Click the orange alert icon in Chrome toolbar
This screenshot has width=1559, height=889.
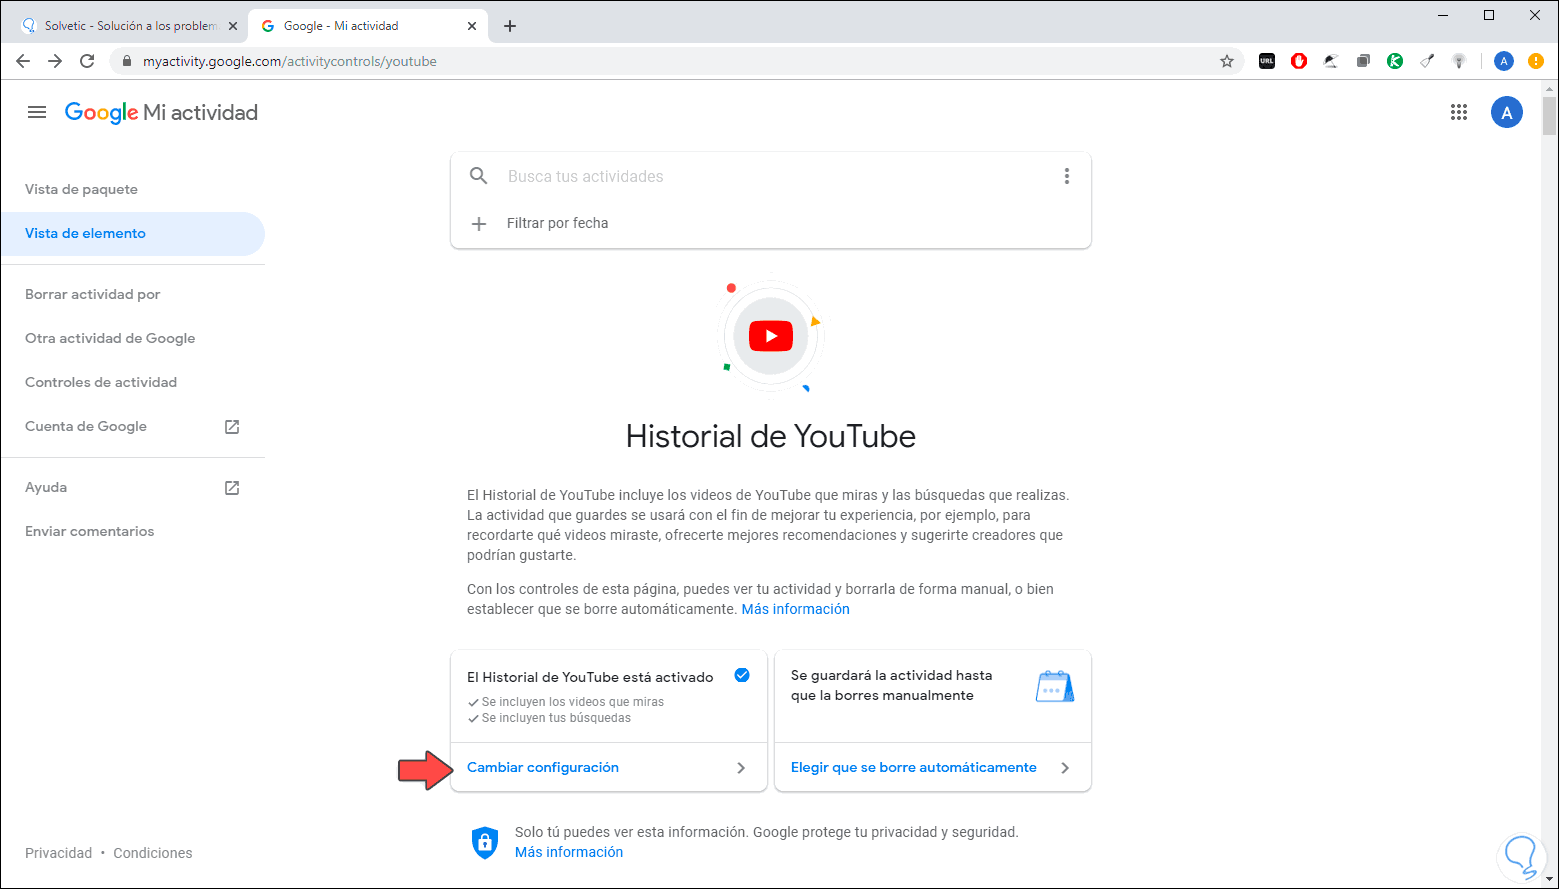(x=1536, y=61)
